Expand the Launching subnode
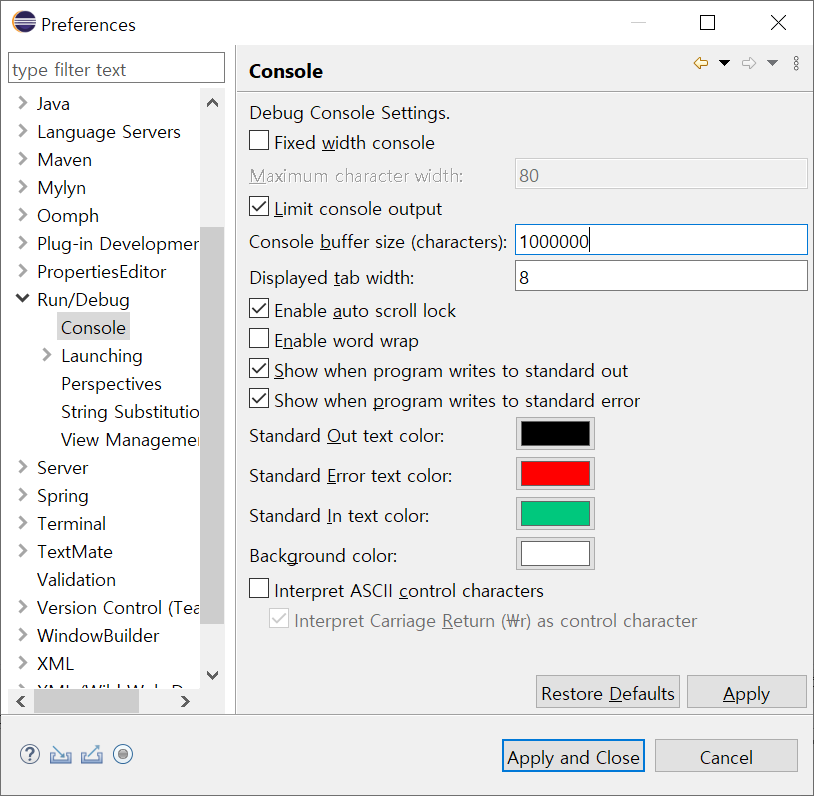814x796 pixels. point(47,355)
